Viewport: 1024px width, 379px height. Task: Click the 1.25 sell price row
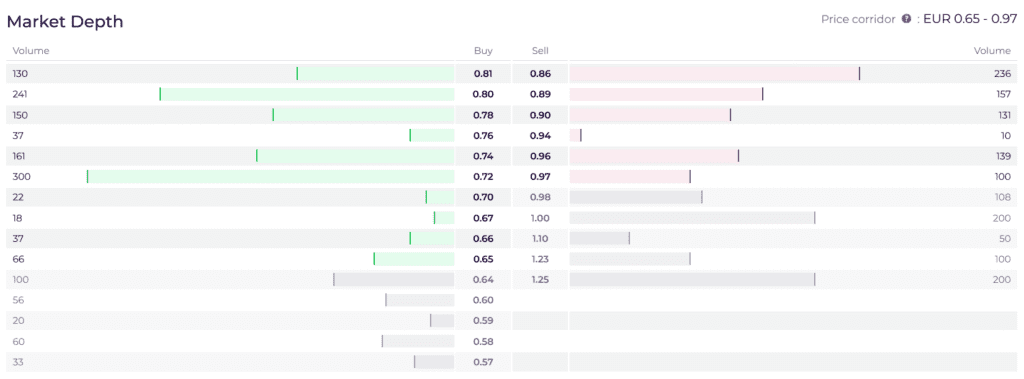[x=765, y=280]
